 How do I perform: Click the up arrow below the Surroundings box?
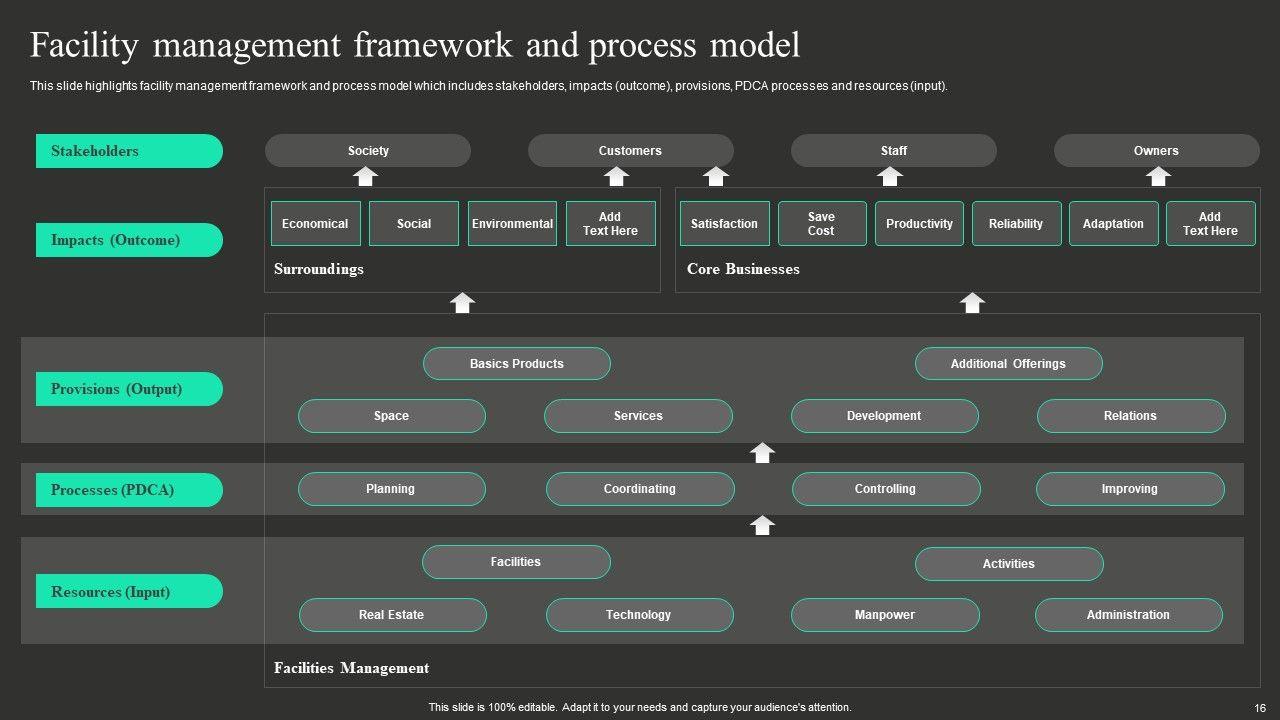click(x=462, y=303)
